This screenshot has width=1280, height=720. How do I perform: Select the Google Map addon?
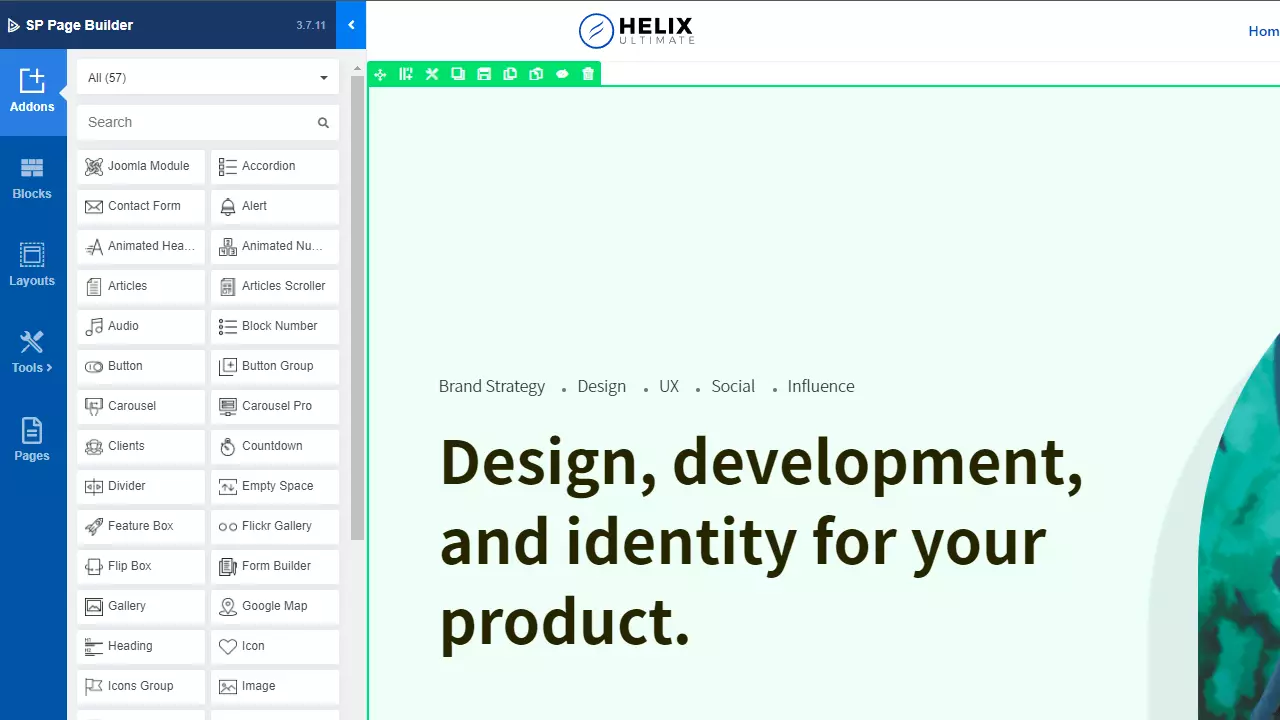275,606
